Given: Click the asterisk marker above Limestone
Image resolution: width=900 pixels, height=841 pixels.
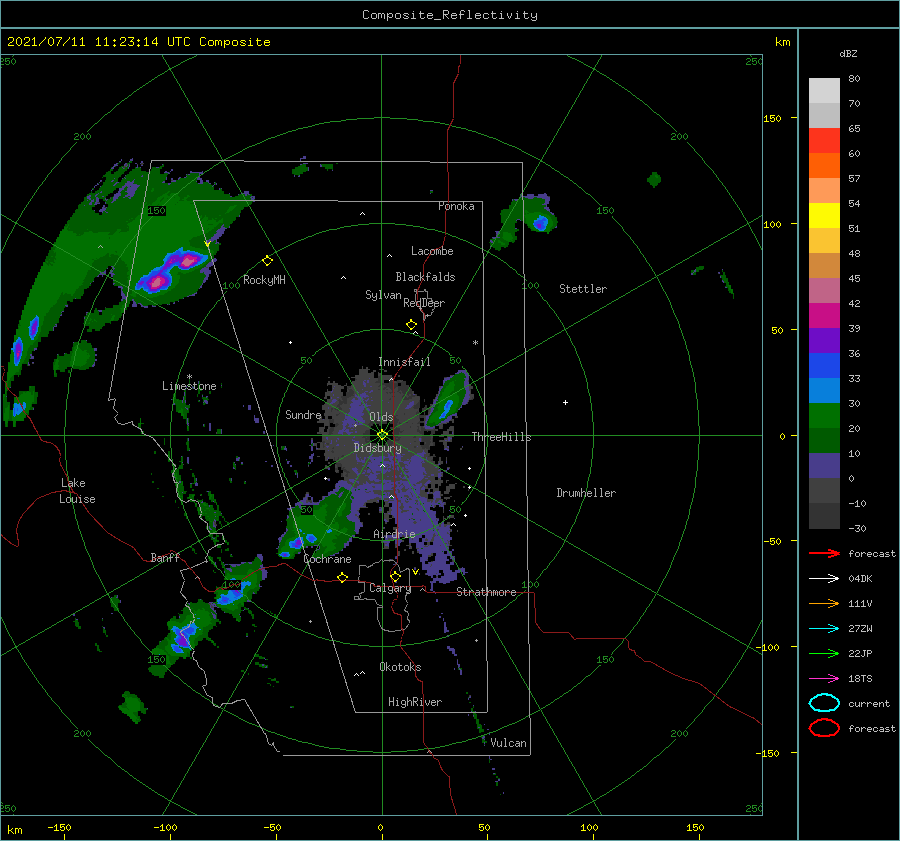Looking at the screenshot, I should coord(189,377).
